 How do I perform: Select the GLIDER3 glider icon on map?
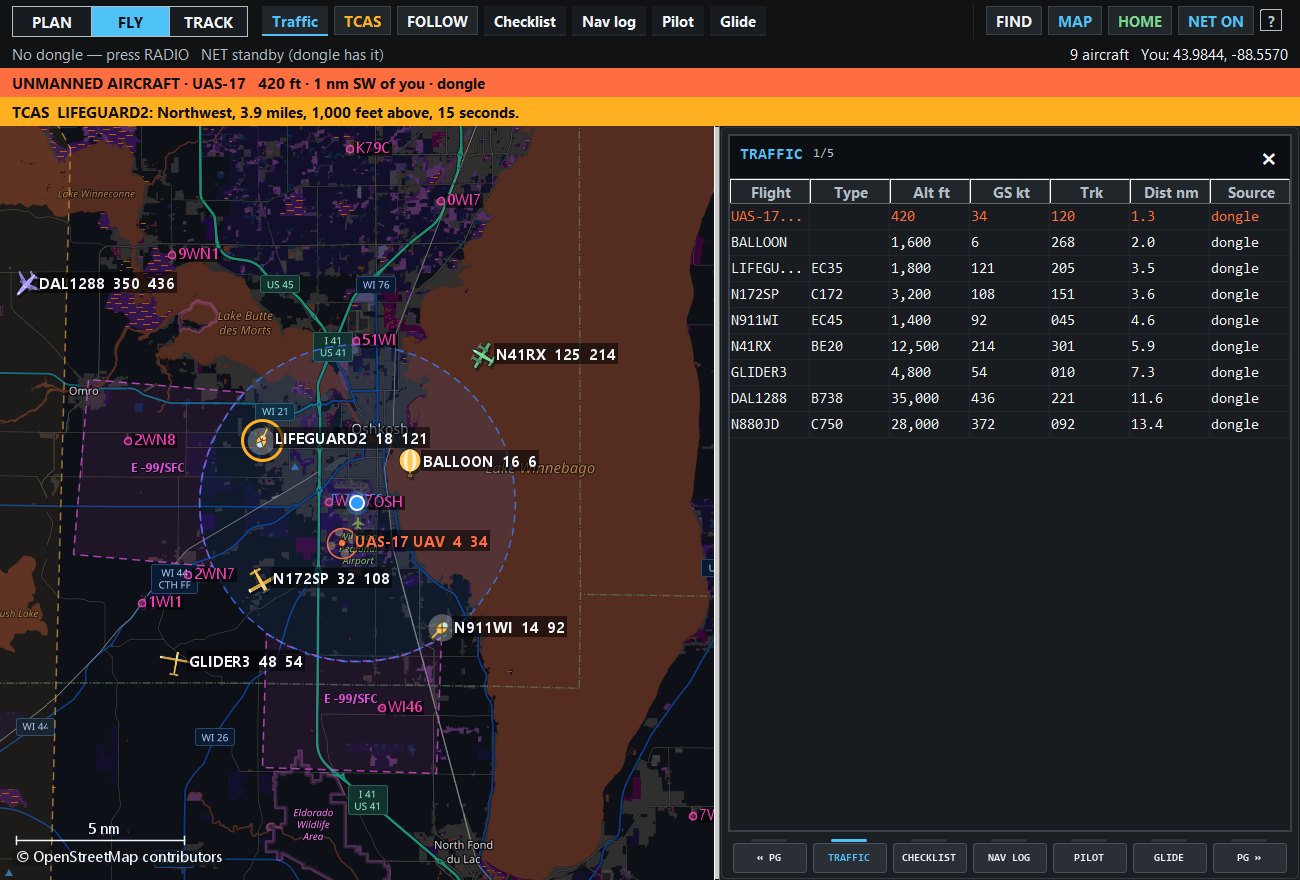175,662
